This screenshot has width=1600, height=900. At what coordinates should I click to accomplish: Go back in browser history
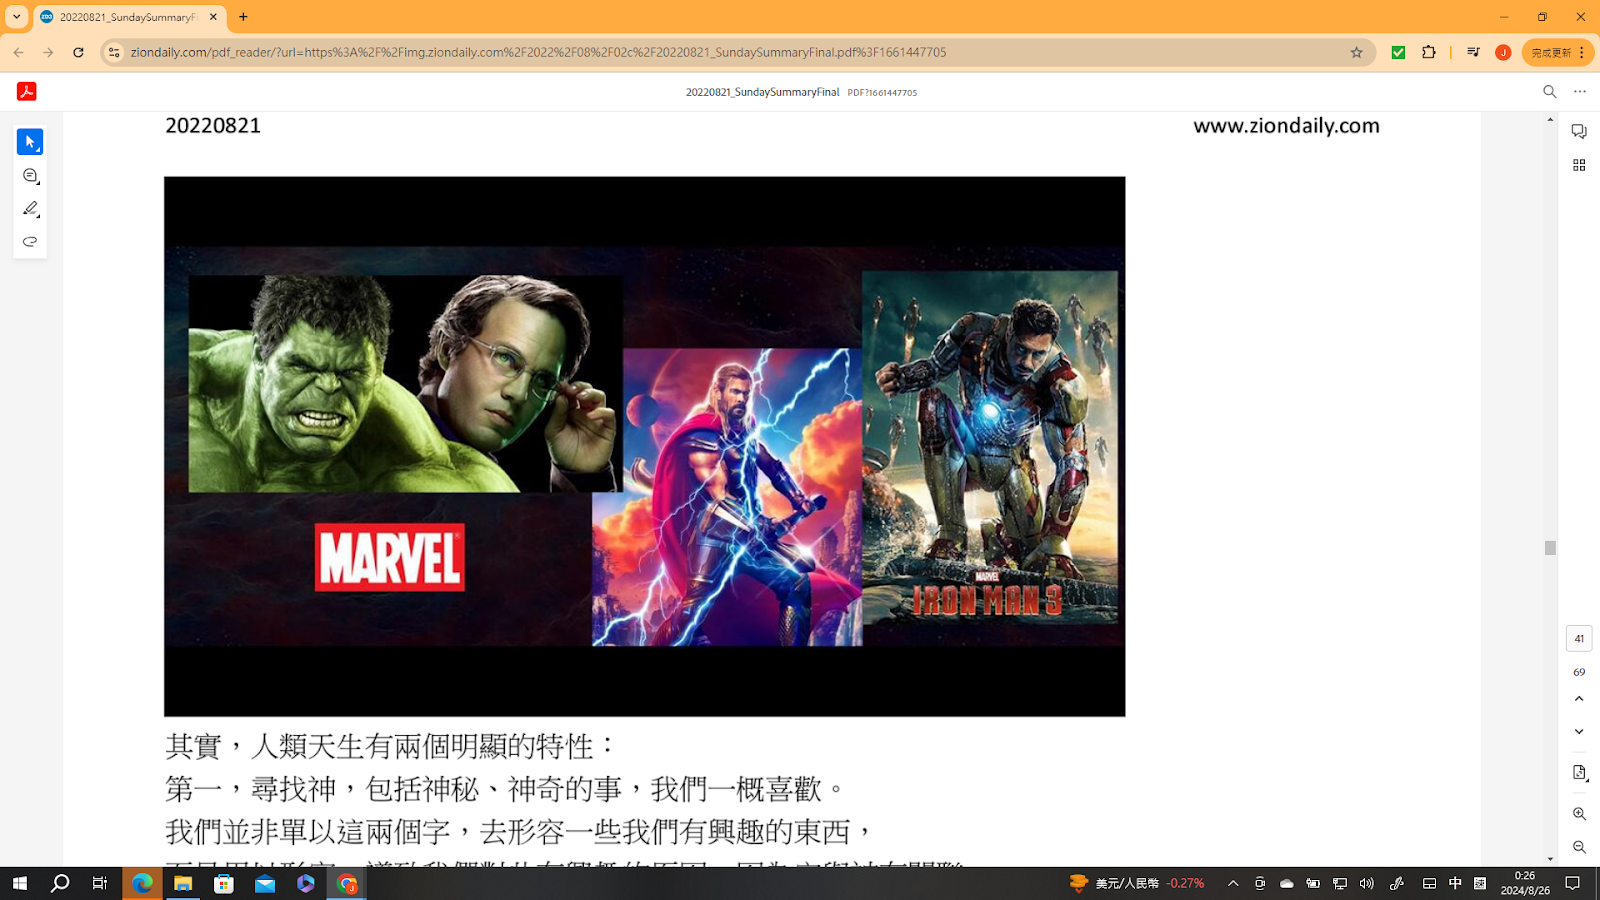(19, 52)
